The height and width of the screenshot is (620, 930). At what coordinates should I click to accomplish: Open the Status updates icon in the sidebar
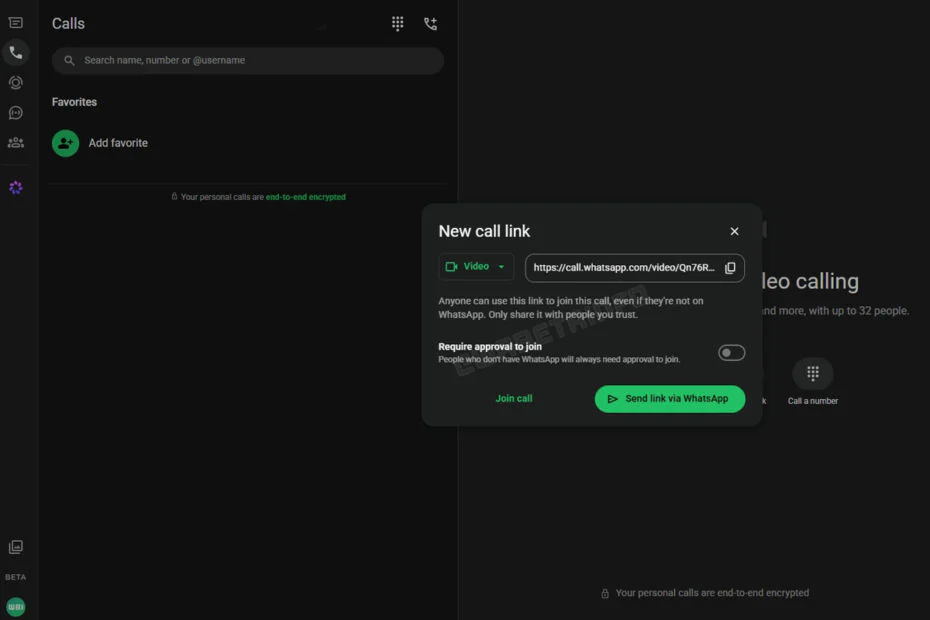point(15,82)
